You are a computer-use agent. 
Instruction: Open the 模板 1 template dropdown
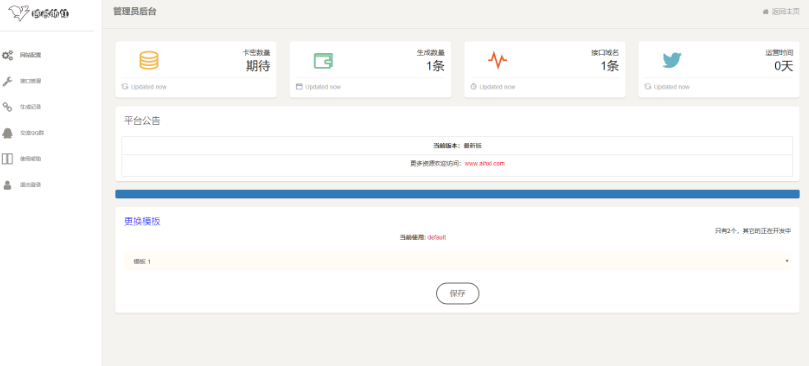(x=457, y=261)
